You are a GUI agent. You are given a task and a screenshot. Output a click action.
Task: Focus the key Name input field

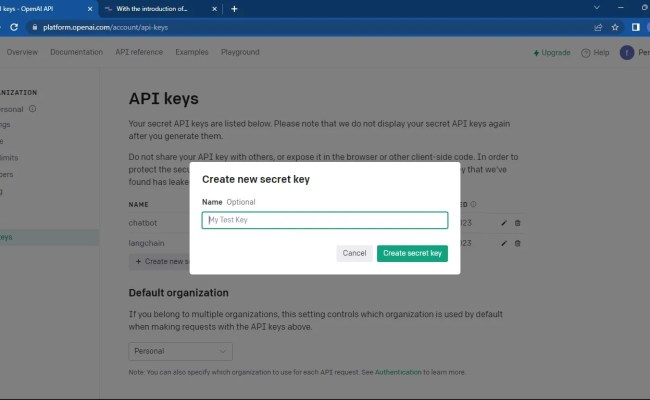click(x=325, y=220)
